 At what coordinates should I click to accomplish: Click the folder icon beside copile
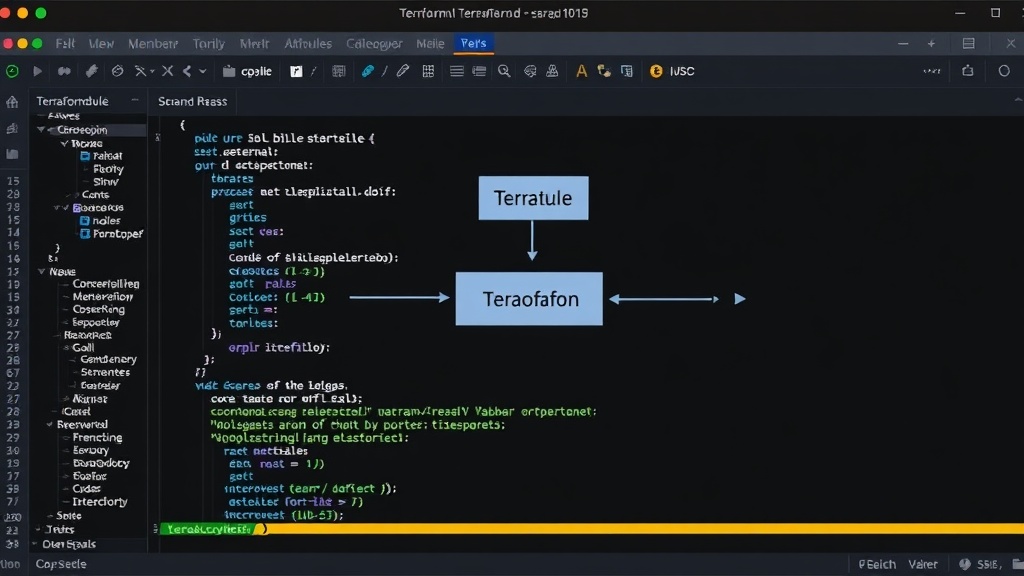tap(229, 71)
